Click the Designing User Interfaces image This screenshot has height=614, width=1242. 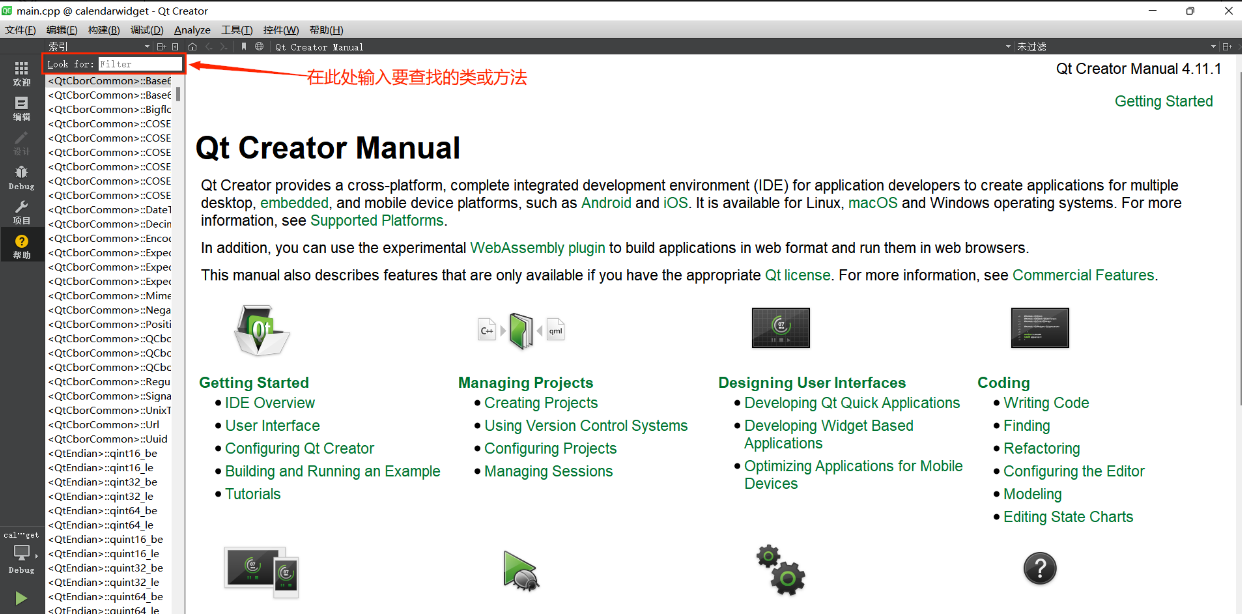[781, 328]
